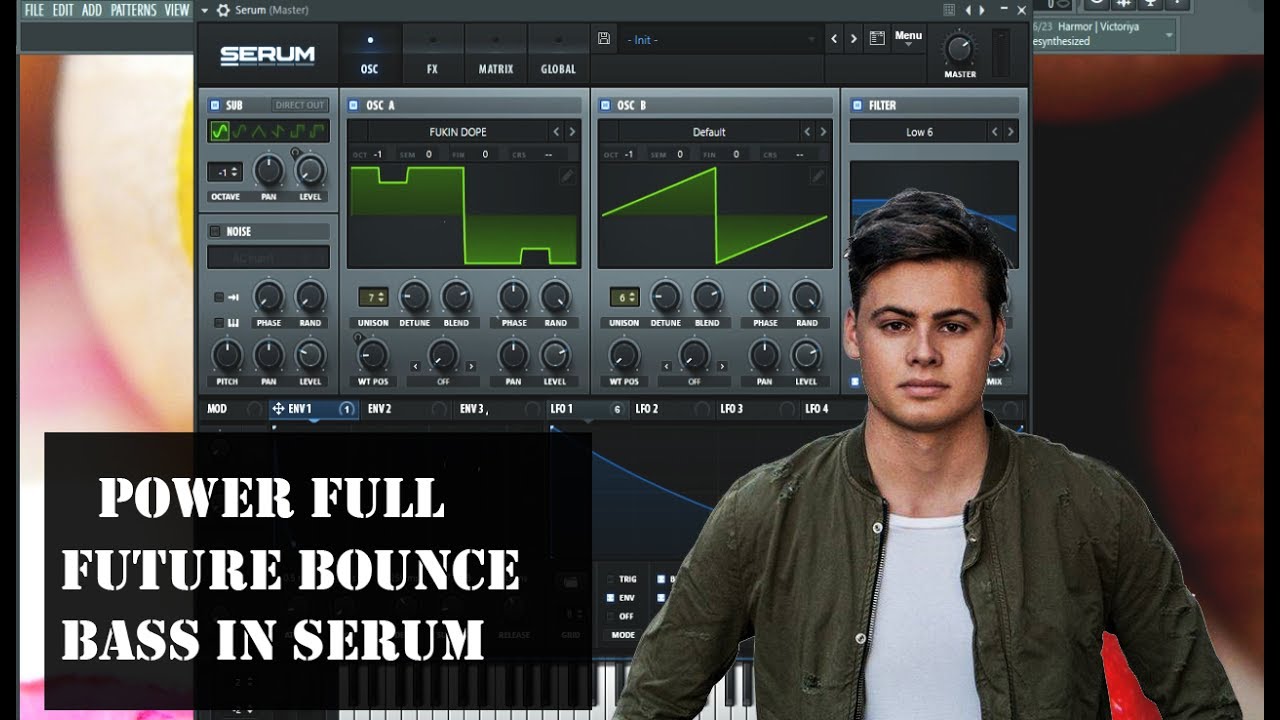Switch to the MATRIX tab
Image resolution: width=1280 pixels, height=720 pixels.
[495, 55]
